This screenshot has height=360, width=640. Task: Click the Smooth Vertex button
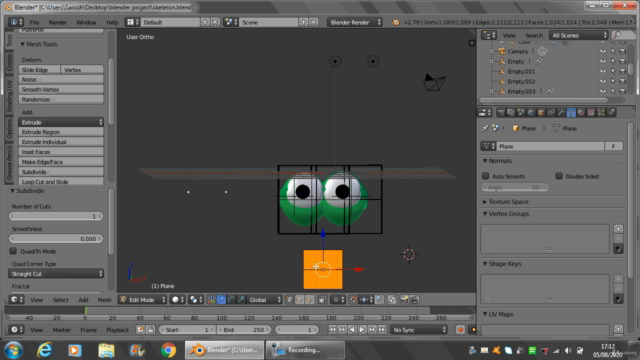60,89
